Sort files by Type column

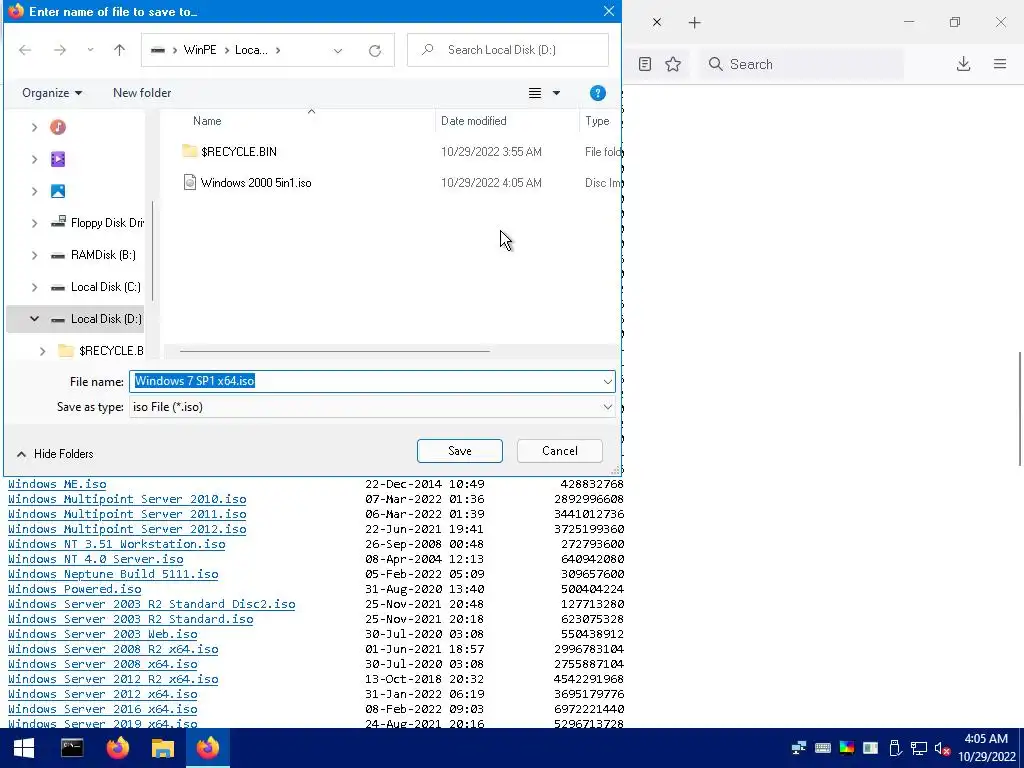click(x=597, y=121)
